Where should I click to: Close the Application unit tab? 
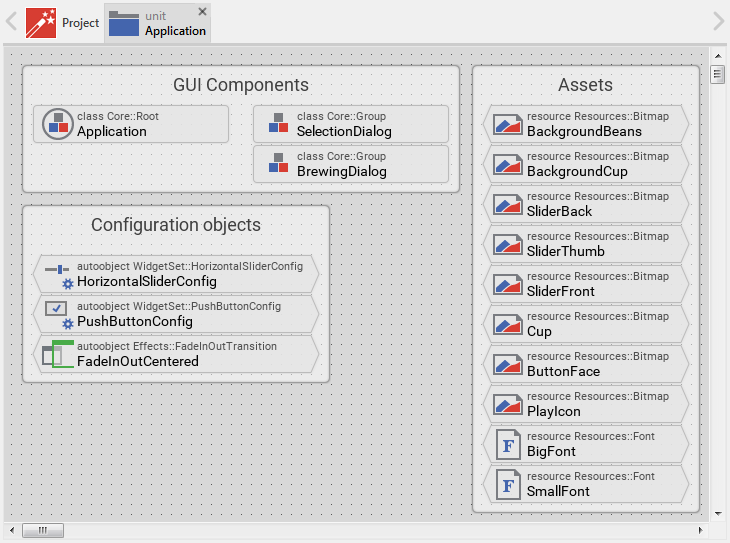[202, 11]
